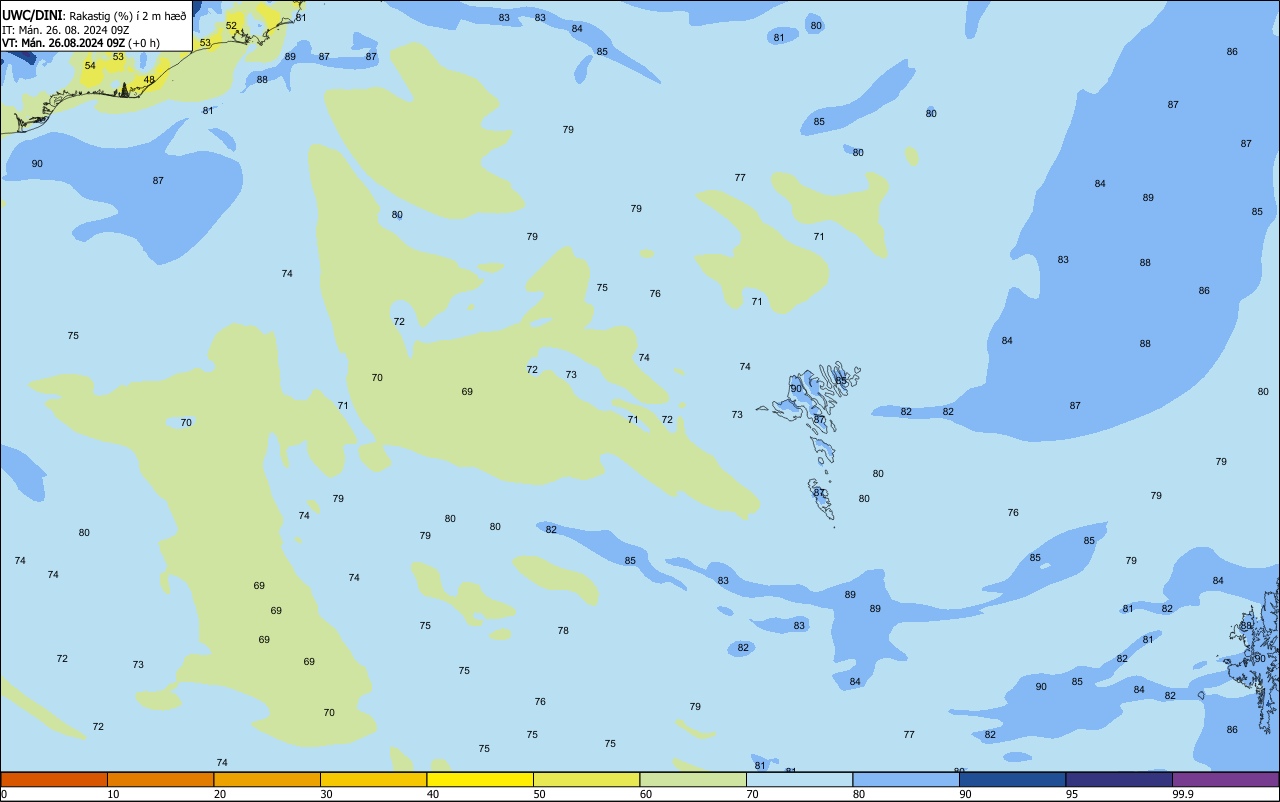Click the humidity value "48" near the Iceland coast
The height and width of the screenshot is (802, 1280).
pos(149,80)
